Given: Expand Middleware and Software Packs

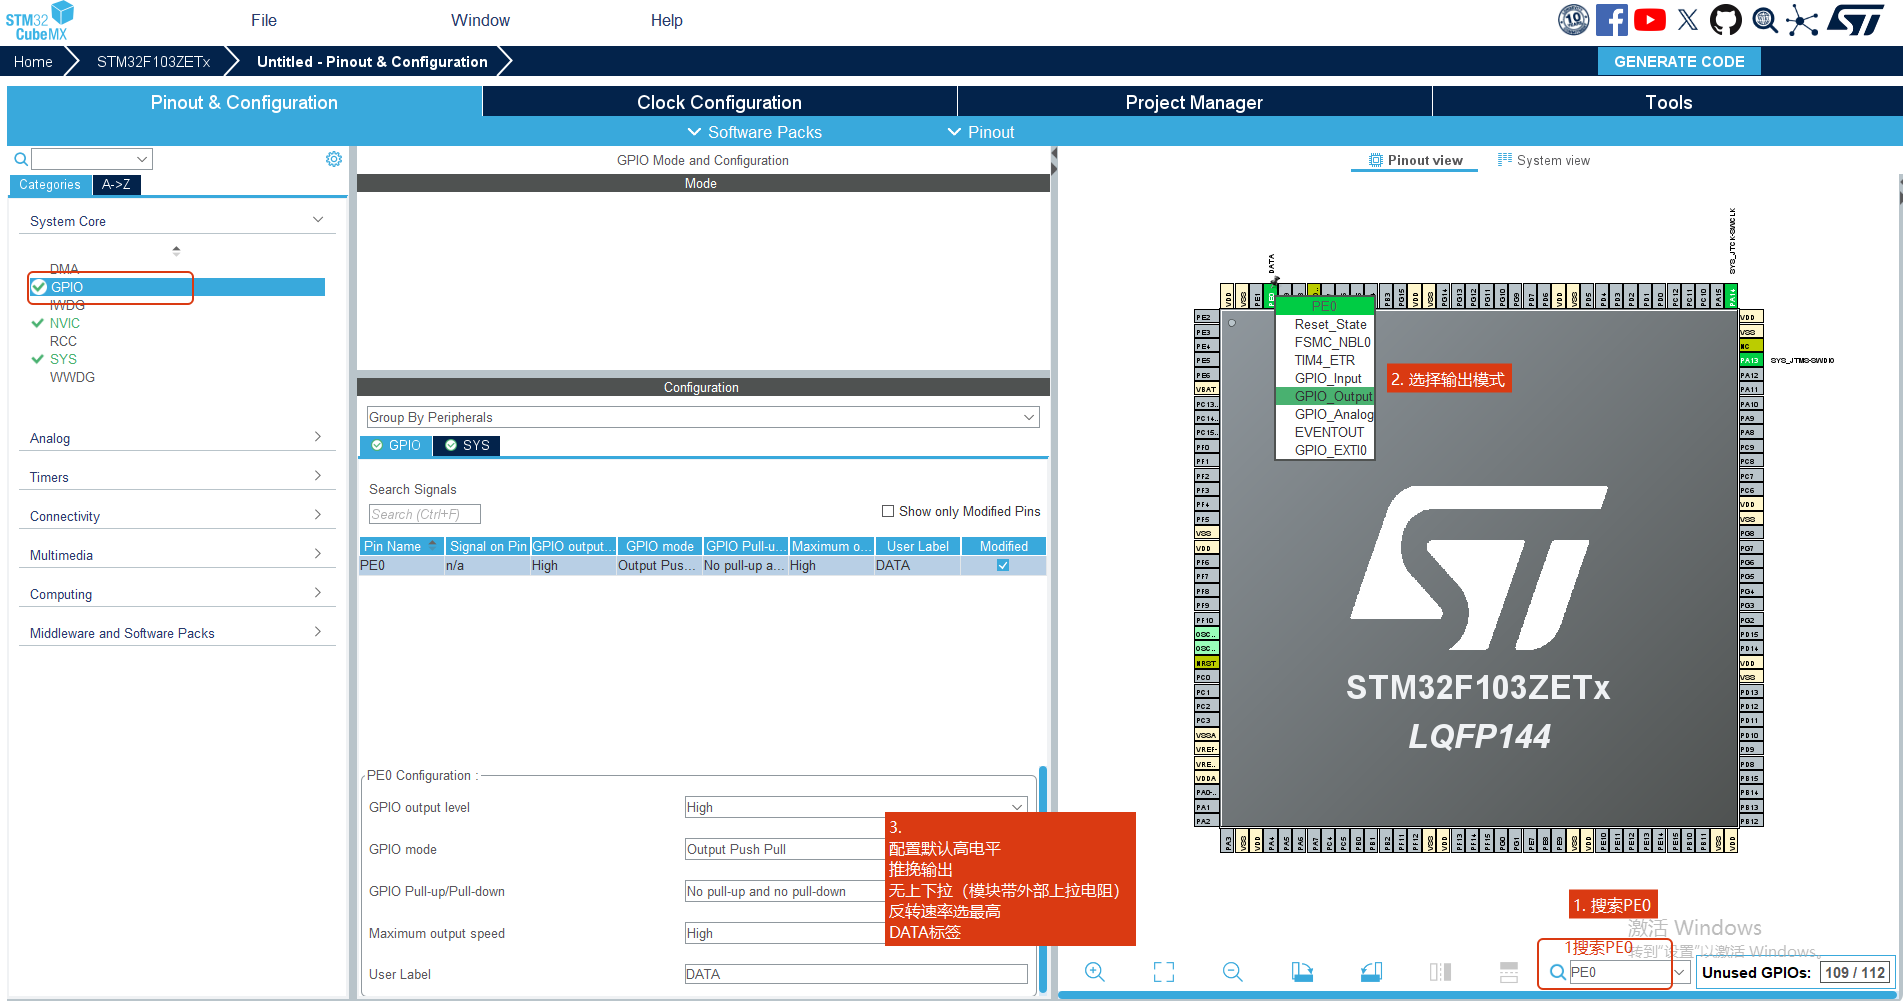Looking at the screenshot, I should [x=318, y=632].
